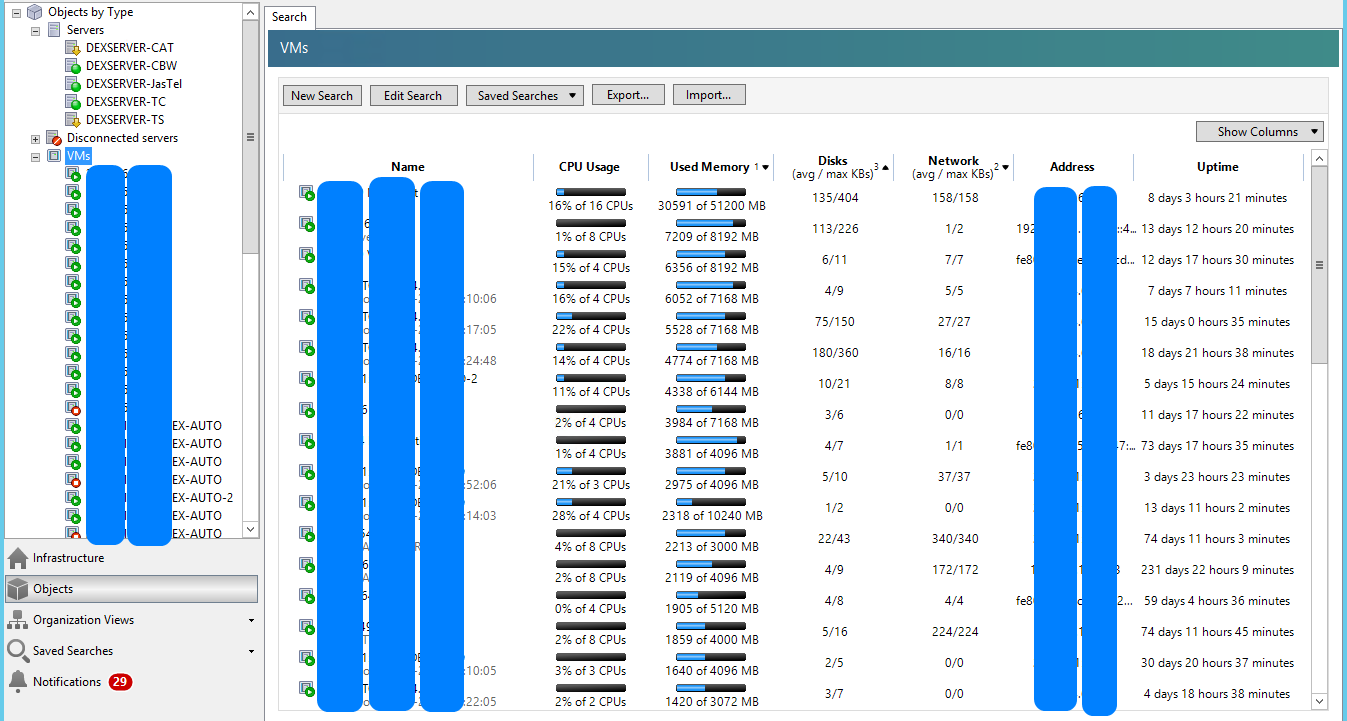This screenshot has width=1347, height=721.
Task: Open the Show Columns dropdown
Action: click(1259, 131)
